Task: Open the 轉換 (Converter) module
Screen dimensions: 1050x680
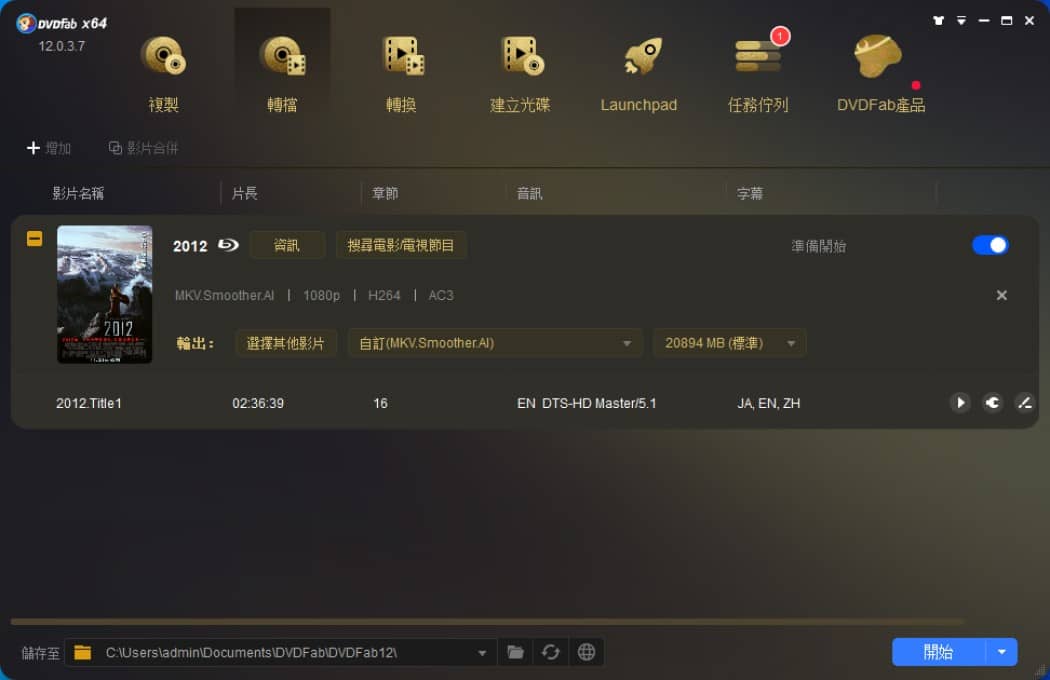Action: [x=401, y=74]
